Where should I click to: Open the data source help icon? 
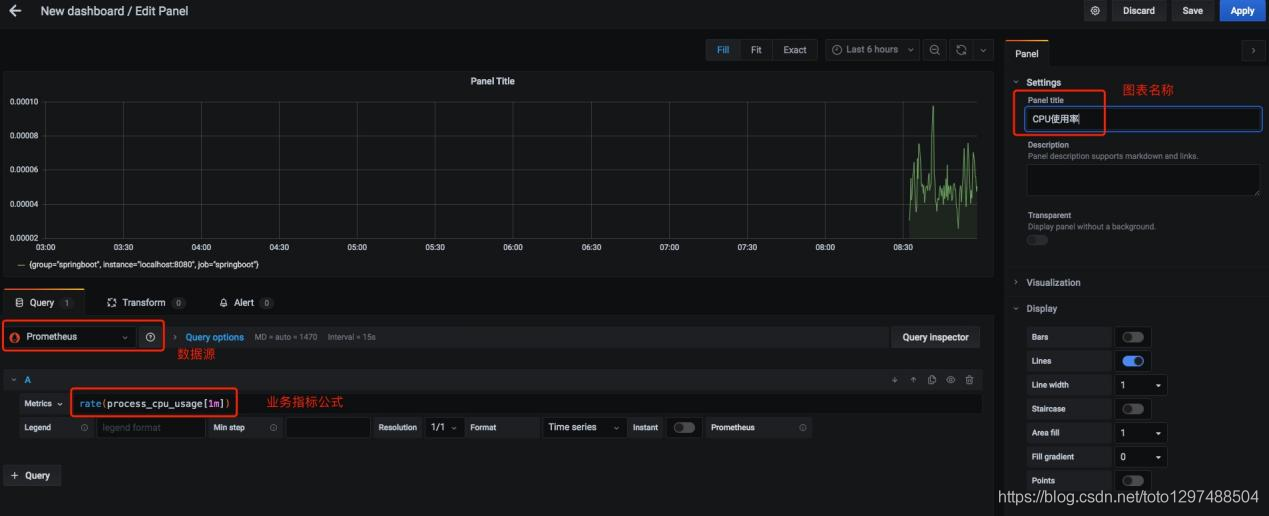click(150, 337)
